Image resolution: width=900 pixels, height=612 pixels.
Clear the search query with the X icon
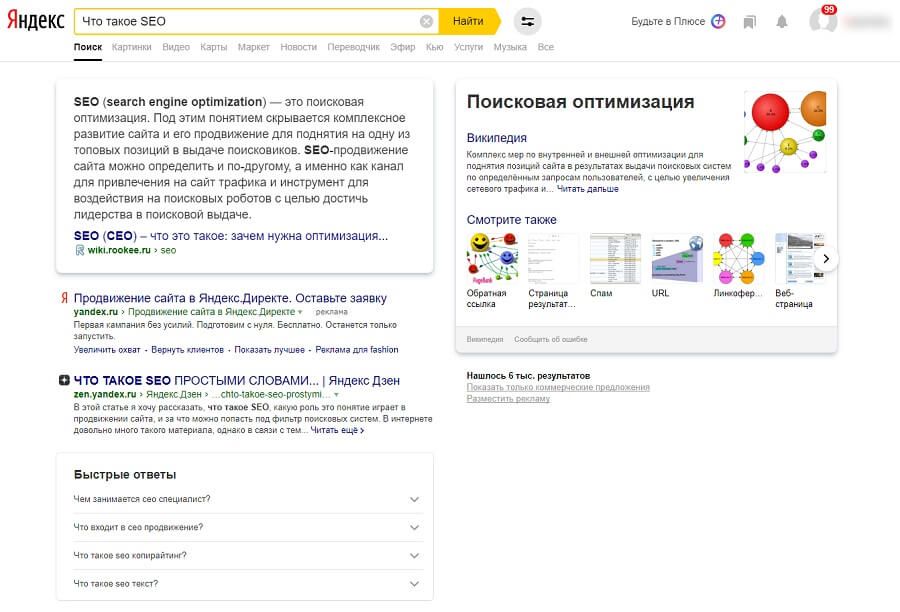coord(427,21)
